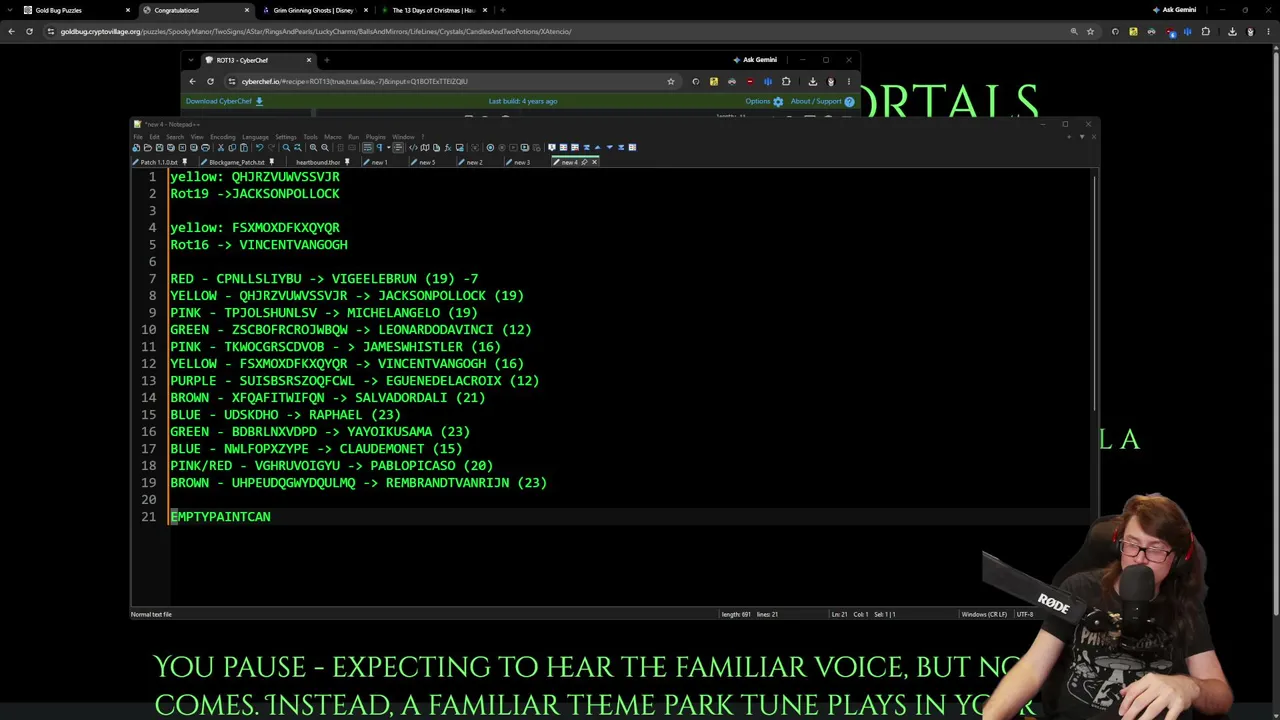
Task: Toggle pin on the new 4 tab
Action: tap(584, 162)
